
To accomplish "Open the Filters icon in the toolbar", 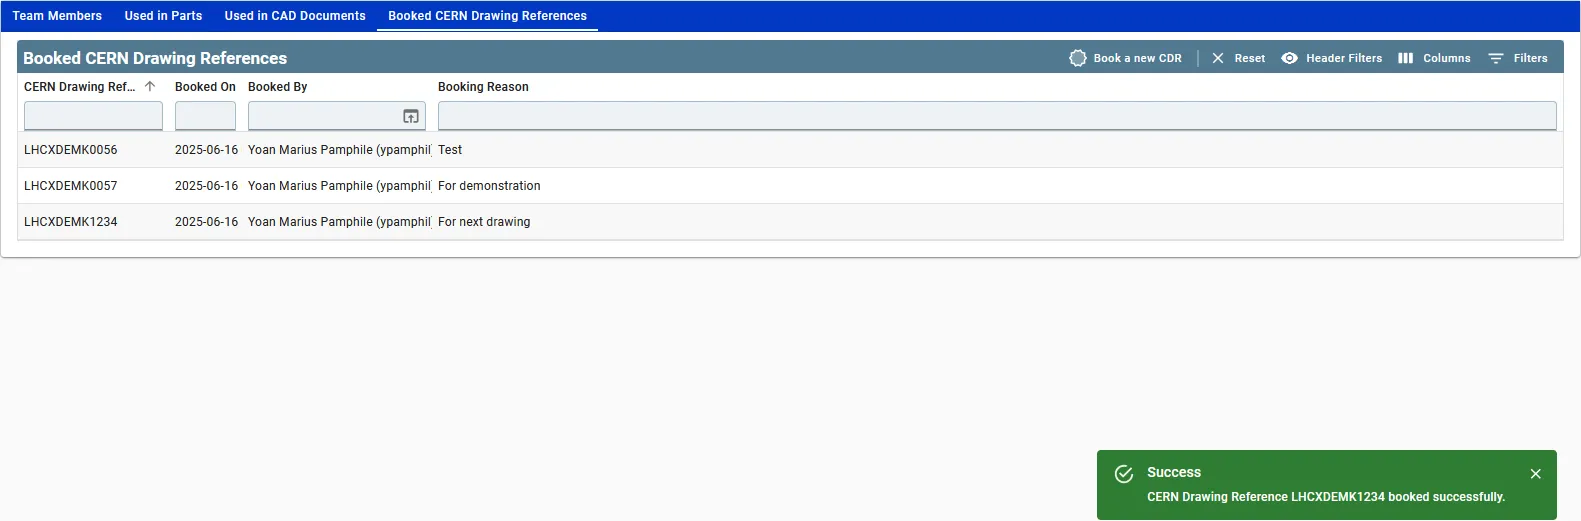I will [x=1496, y=58].
